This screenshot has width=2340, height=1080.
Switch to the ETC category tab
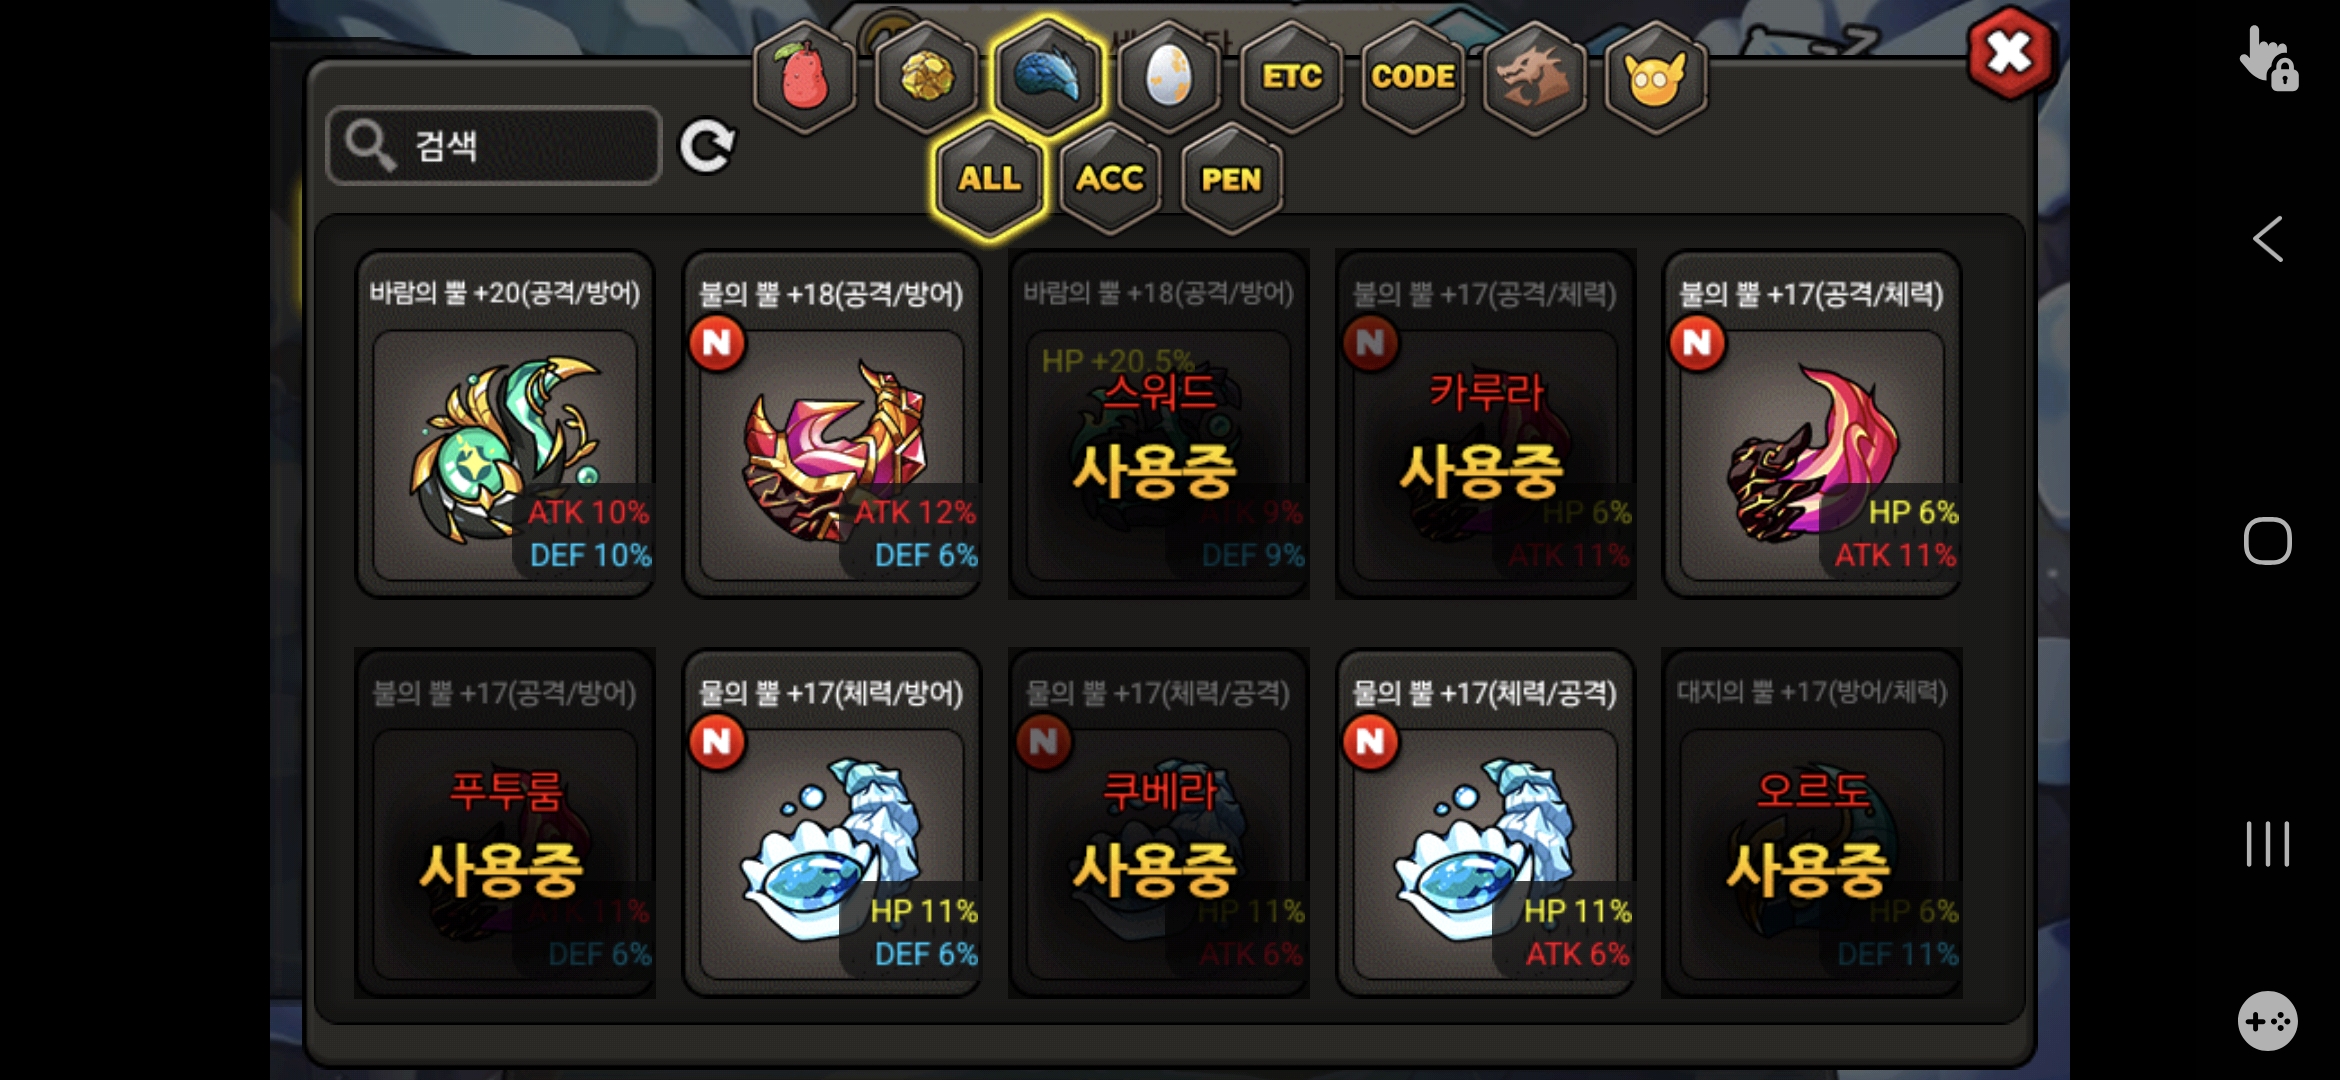[x=1291, y=77]
